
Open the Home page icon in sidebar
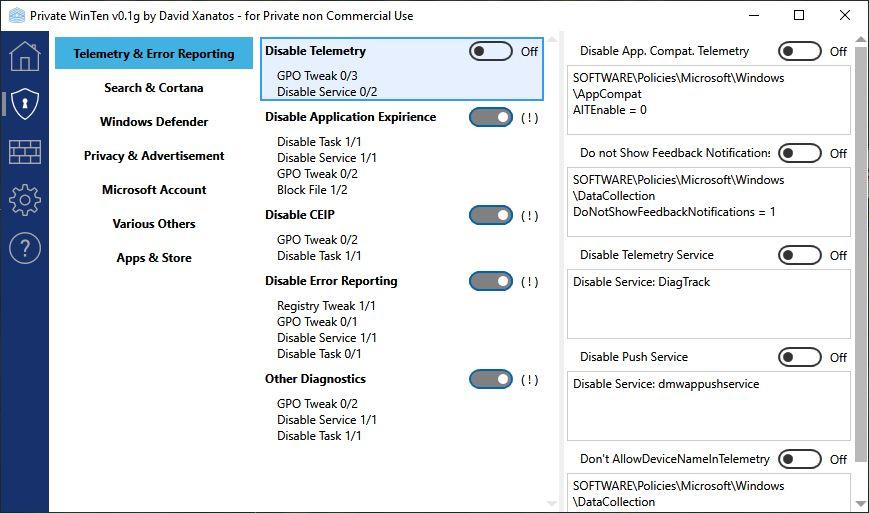24,56
